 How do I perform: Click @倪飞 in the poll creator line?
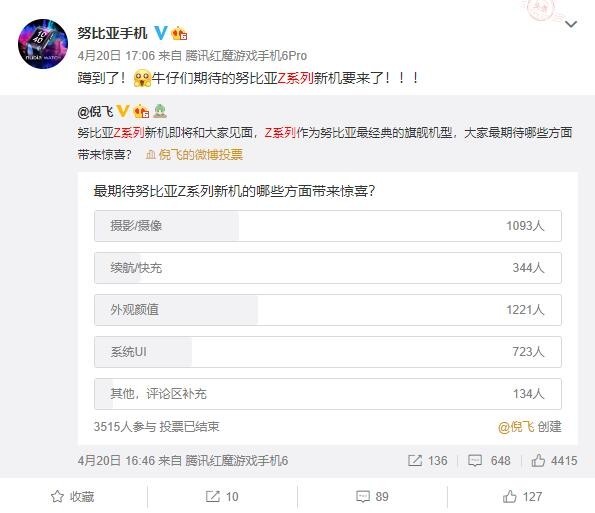[x=516, y=427]
